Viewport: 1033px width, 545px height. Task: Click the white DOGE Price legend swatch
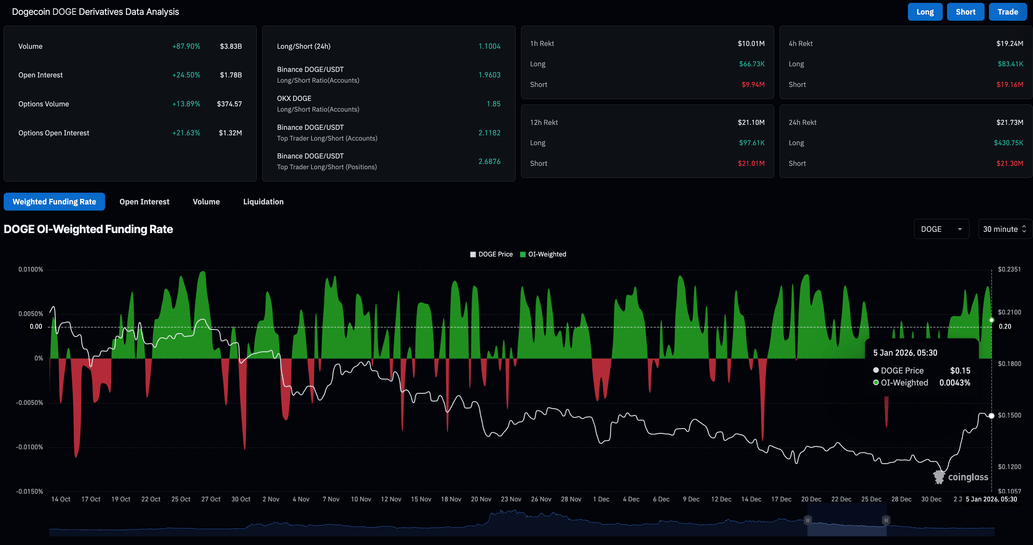click(474, 255)
